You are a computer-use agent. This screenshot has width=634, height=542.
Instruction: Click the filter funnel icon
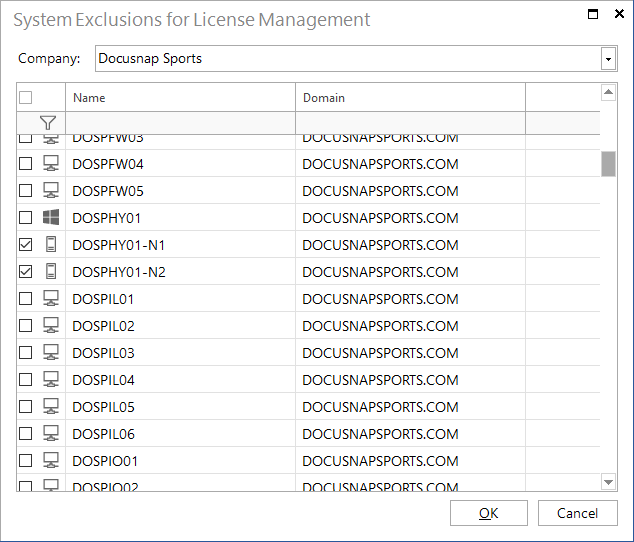pos(48,123)
